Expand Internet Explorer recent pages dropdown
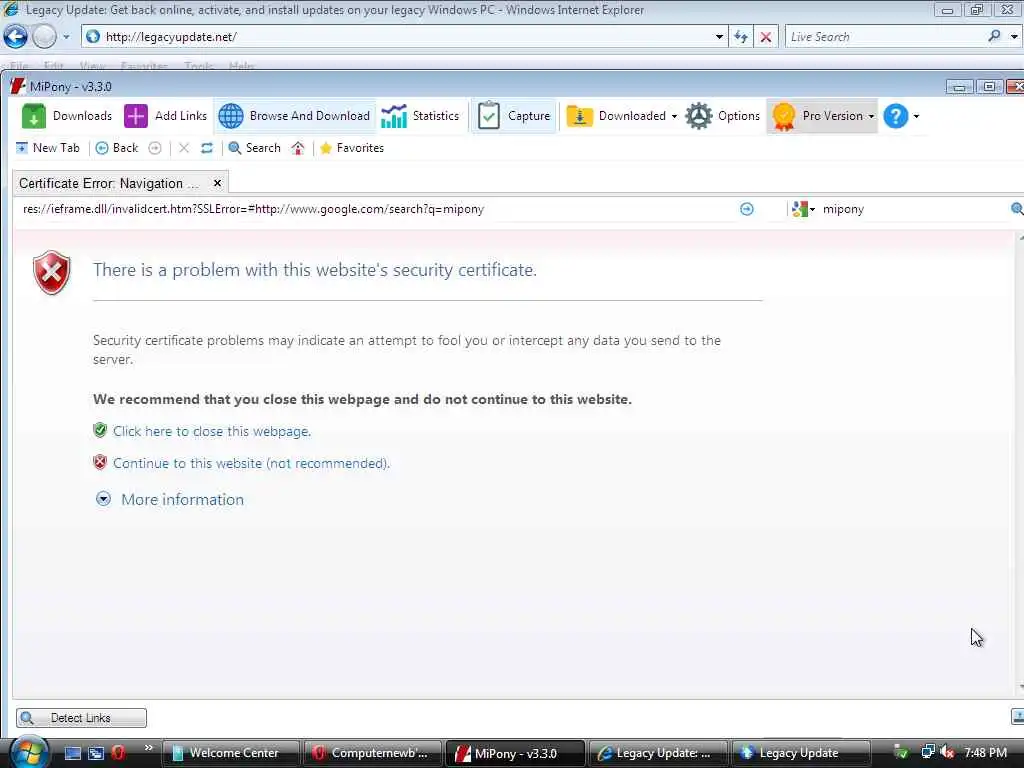This screenshot has height=768, width=1024. click(66, 37)
